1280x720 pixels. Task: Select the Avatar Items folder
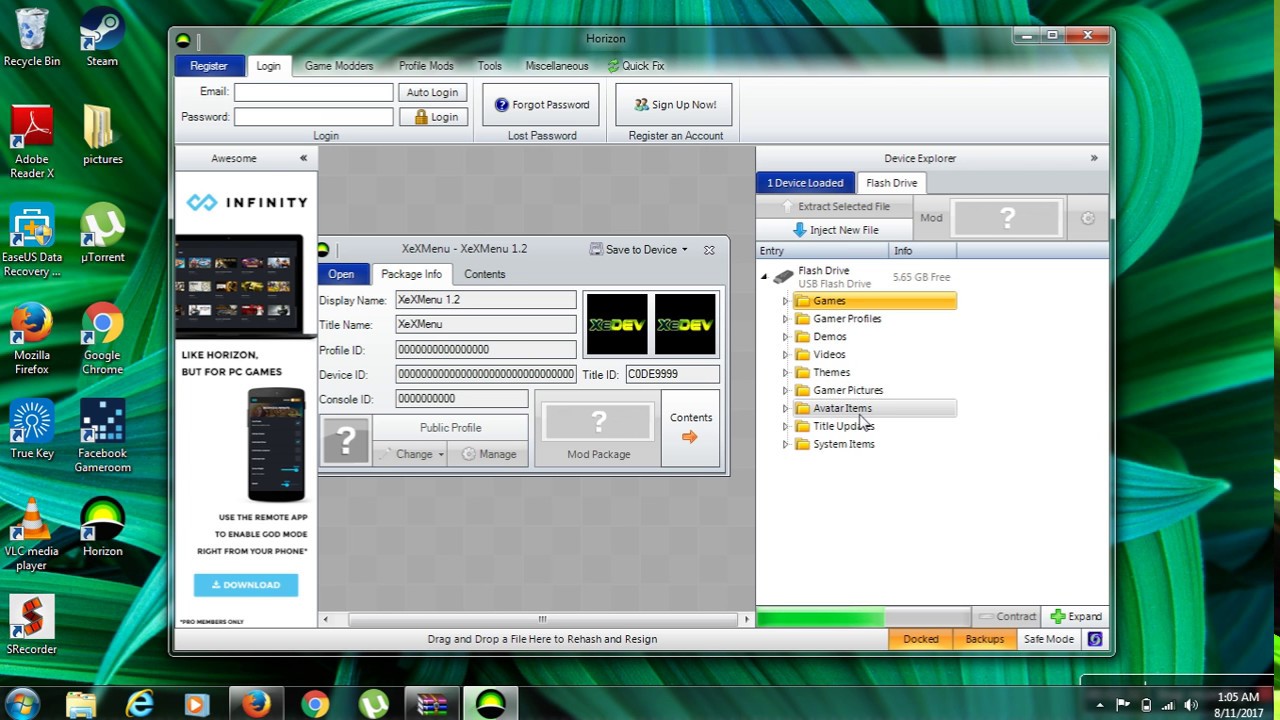(875, 408)
